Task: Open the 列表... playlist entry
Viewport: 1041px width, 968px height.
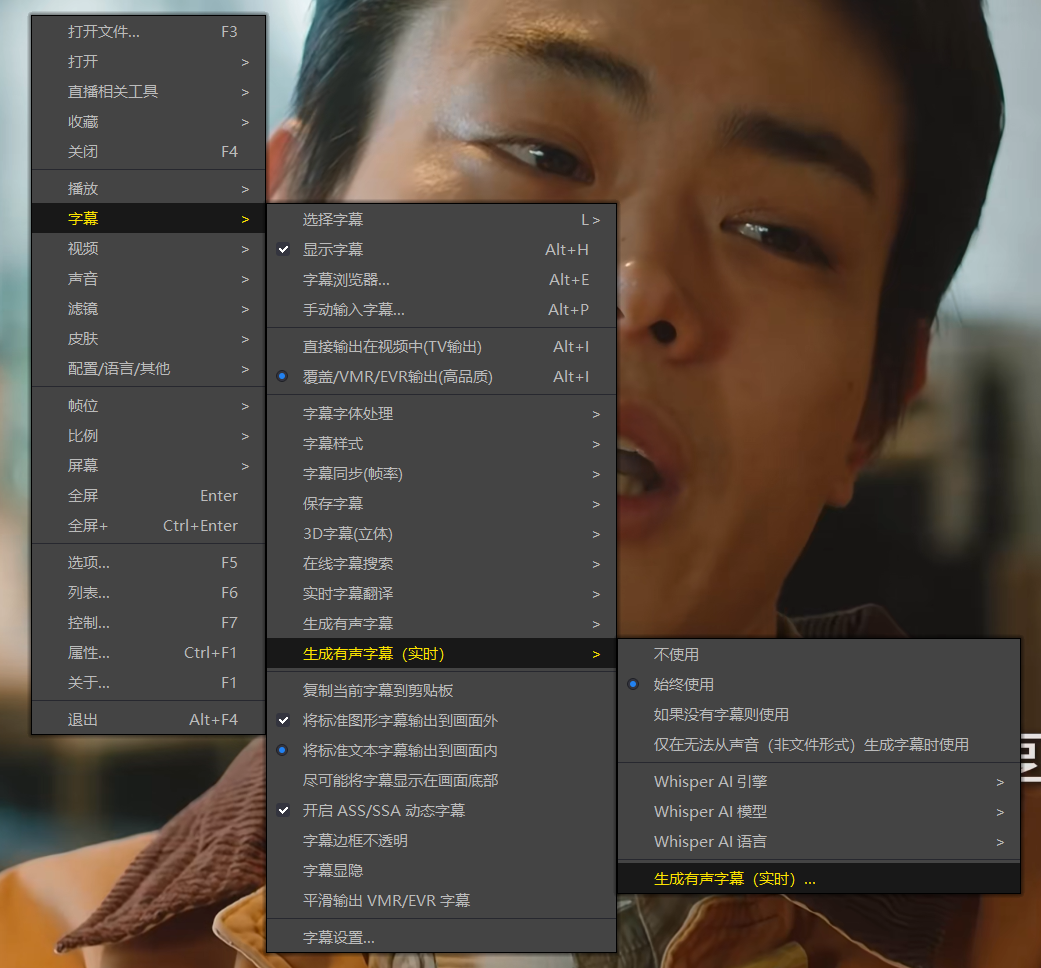Action: pyautogui.click(x=149, y=593)
